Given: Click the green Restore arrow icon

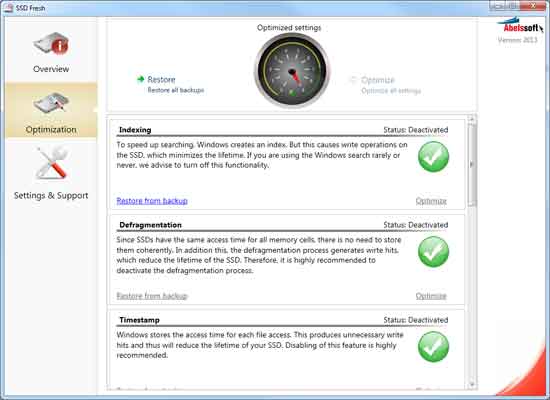Looking at the screenshot, I should (141, 79).
